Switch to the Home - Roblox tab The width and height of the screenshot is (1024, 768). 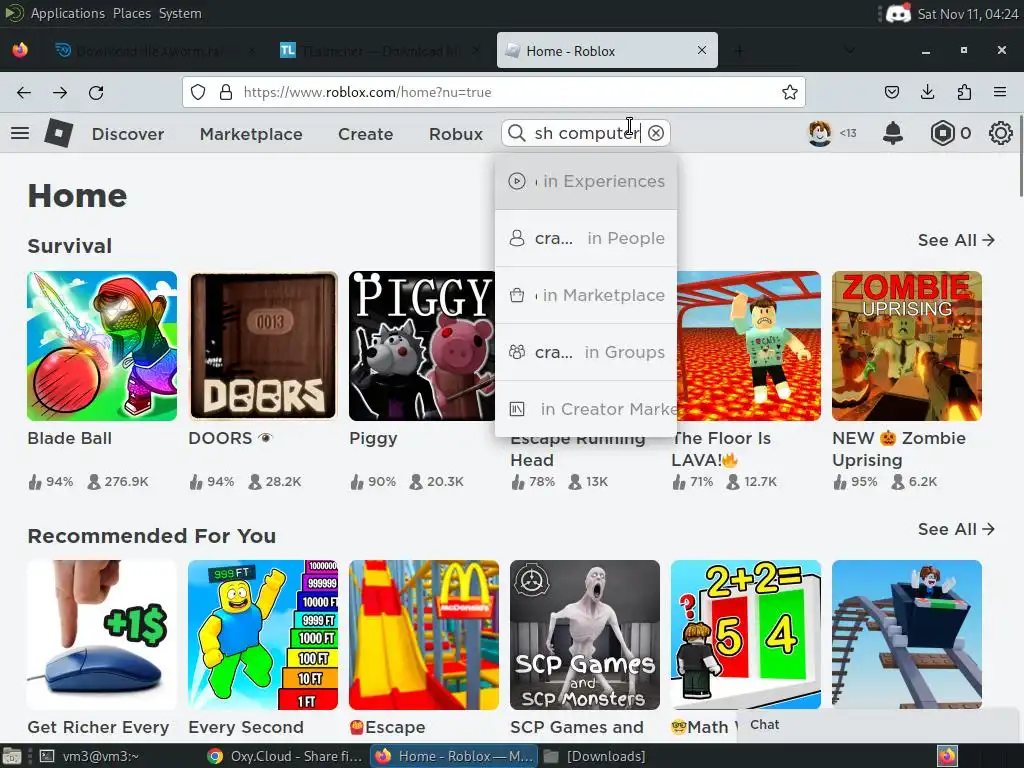pyautogui.click(x=607, y=50)
